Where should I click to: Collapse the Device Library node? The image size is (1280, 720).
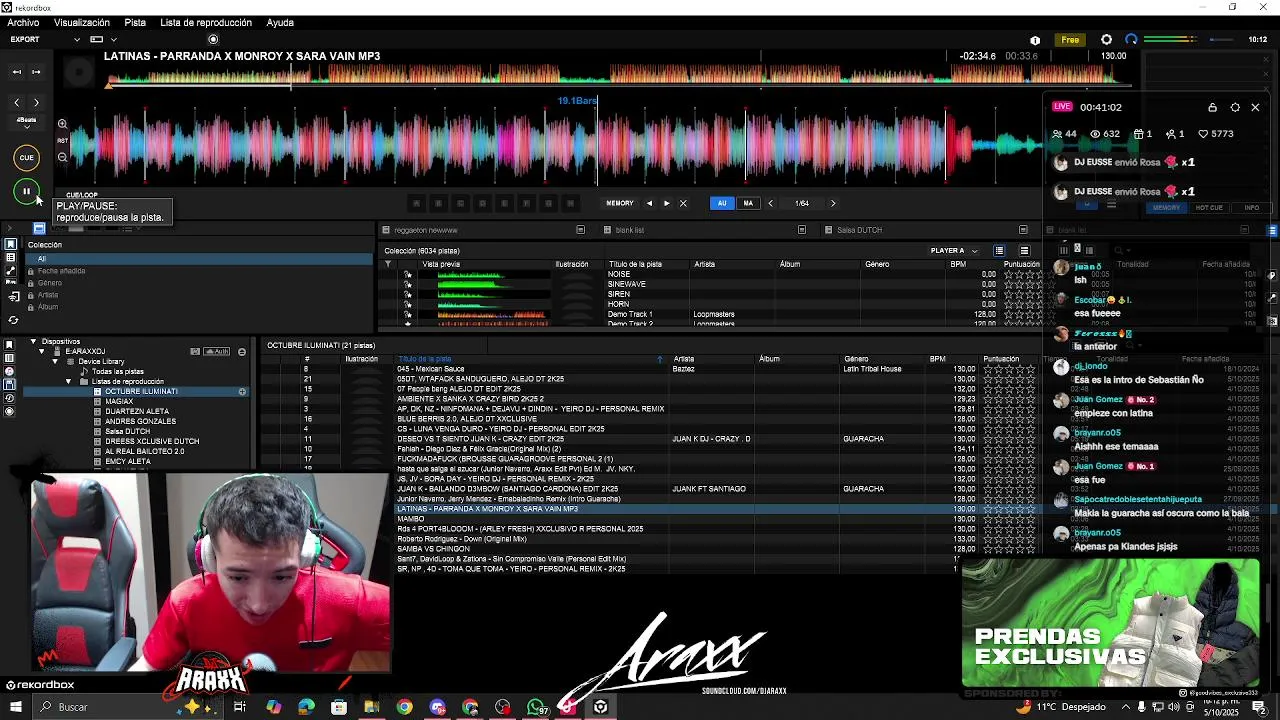click(x=57, y=361)
